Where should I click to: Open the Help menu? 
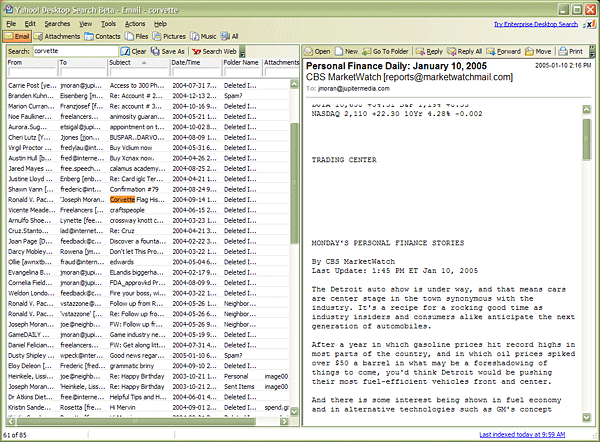click(x=160, y=24)
